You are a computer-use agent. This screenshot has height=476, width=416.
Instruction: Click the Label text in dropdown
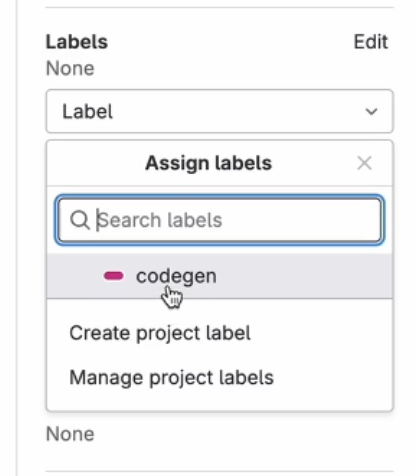(87, 111)
